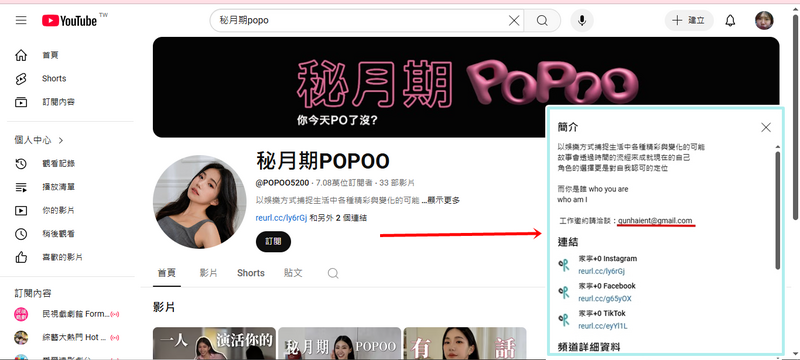Open the reurl.cc/ly6rGj link under channel name
800x360 pixels.
pos(282,218)
